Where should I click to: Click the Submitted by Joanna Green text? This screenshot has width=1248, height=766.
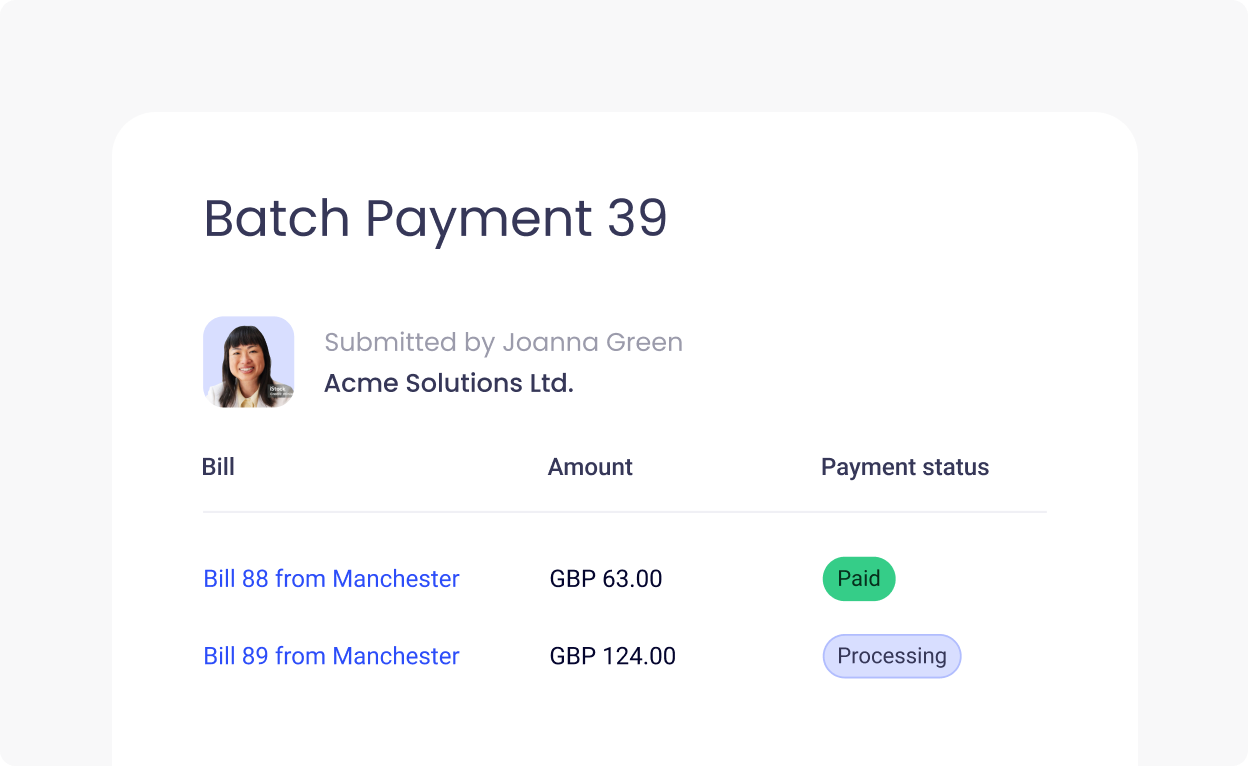tap(503, 342)
